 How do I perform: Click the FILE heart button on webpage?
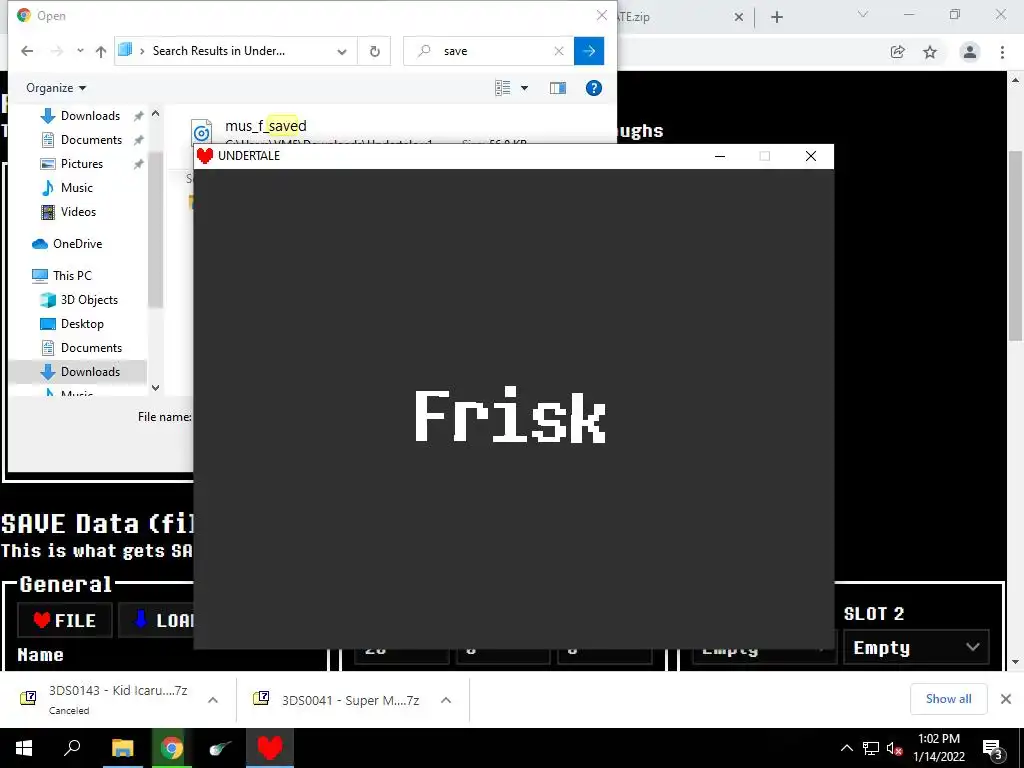[x=65, y=620]
